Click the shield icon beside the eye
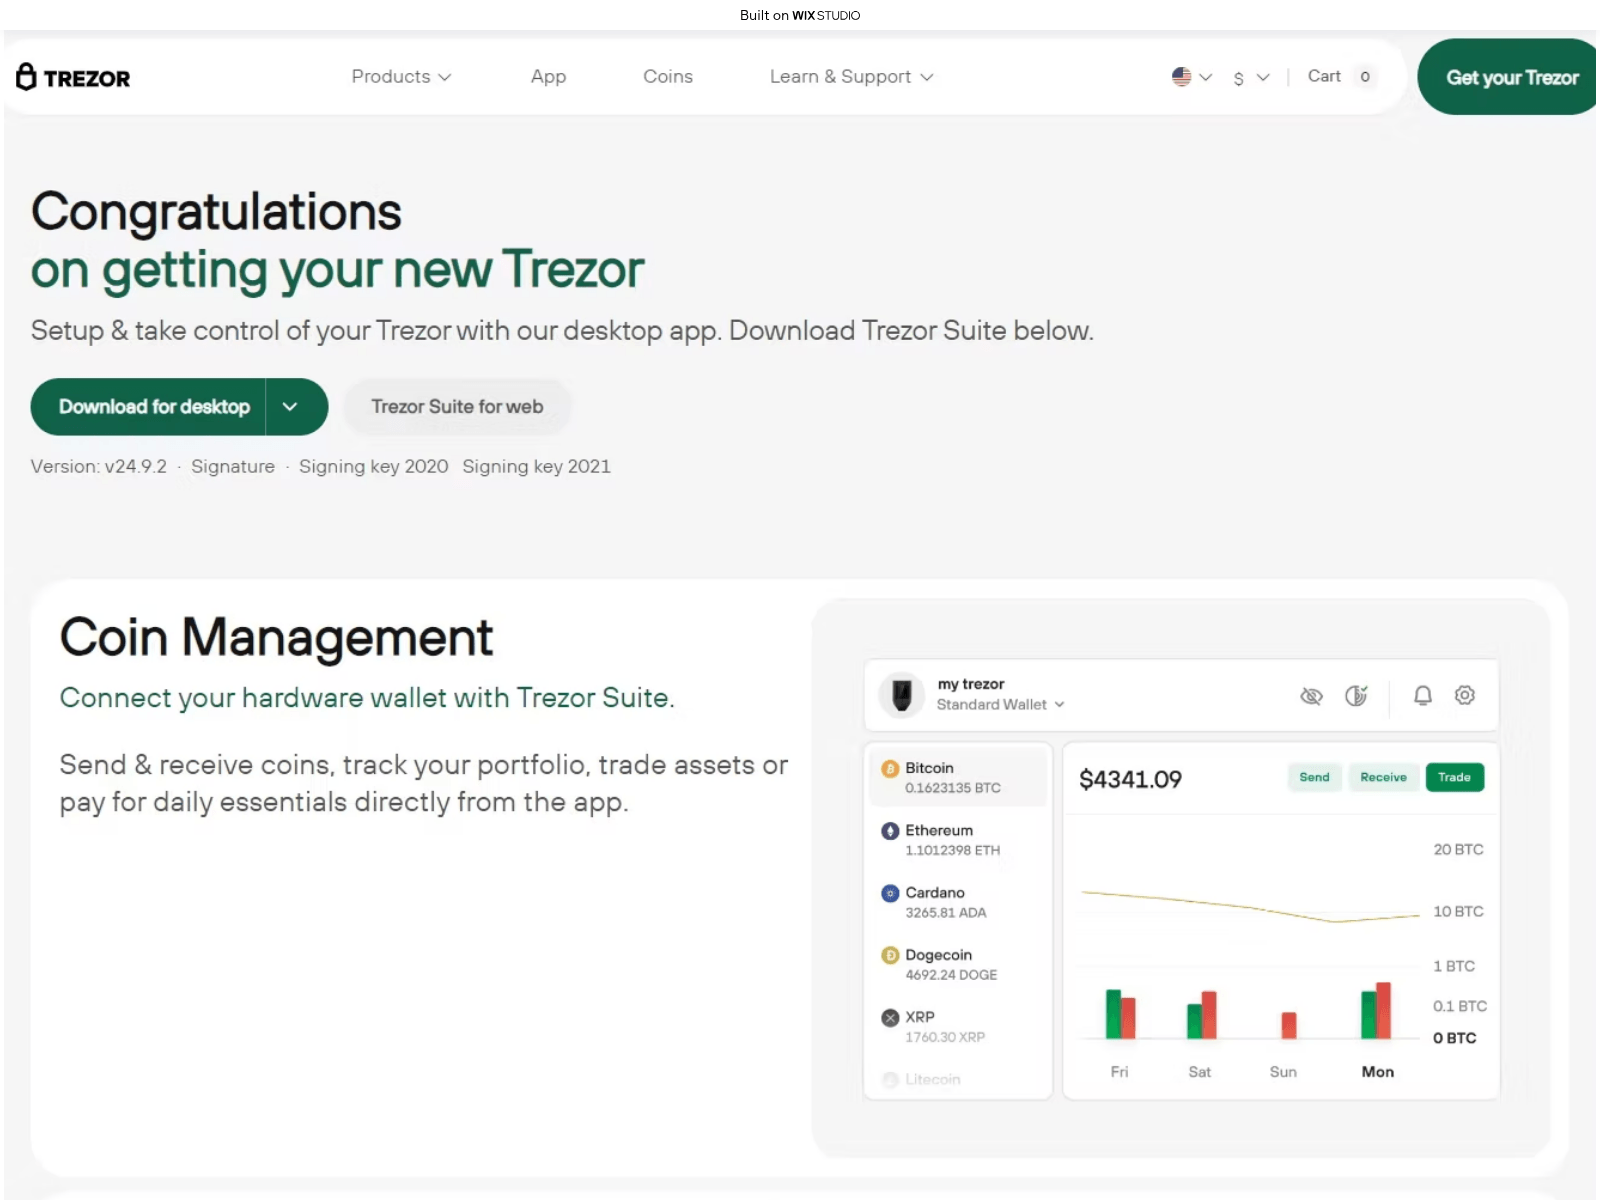This screenshot has height=1200, width=1600. [x=1356, y=696]
